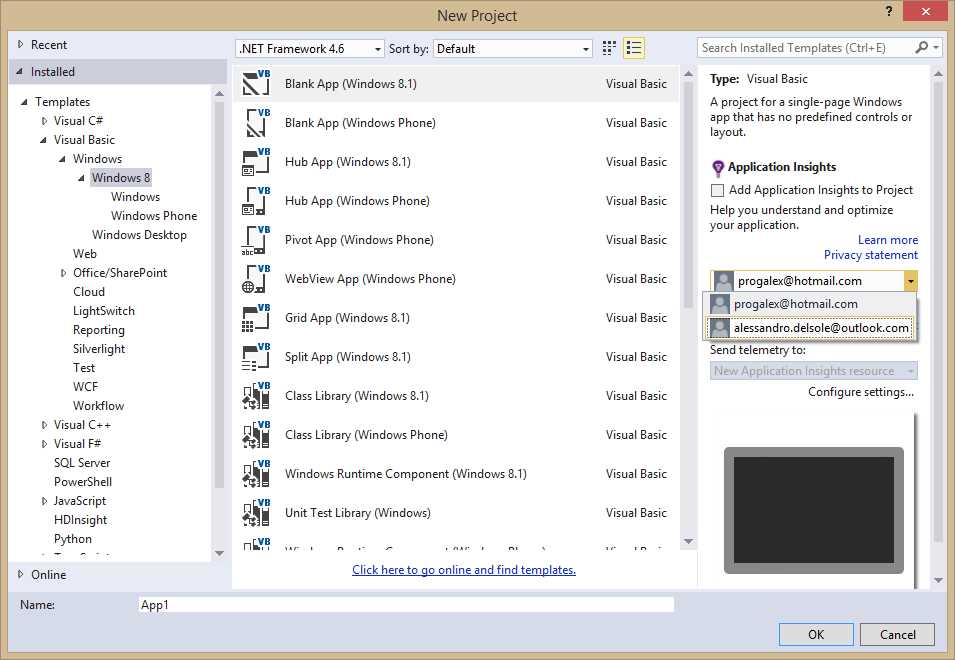Expand the Visual C++ templates node

pos(44,424)
